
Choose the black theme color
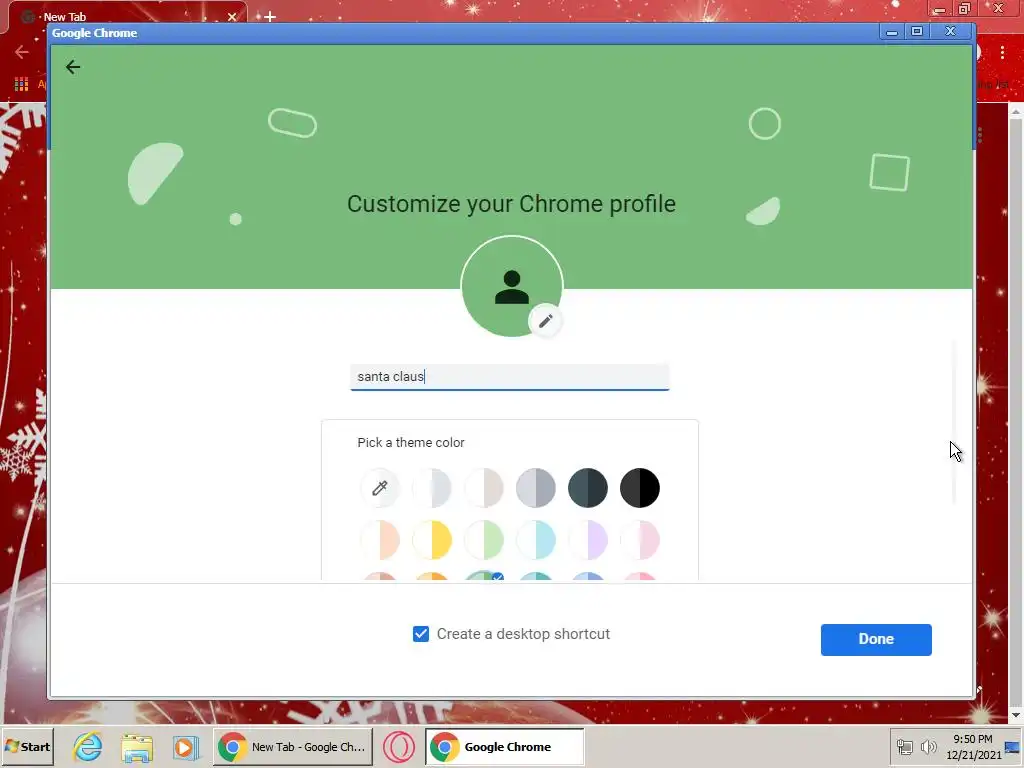[640, 488]
